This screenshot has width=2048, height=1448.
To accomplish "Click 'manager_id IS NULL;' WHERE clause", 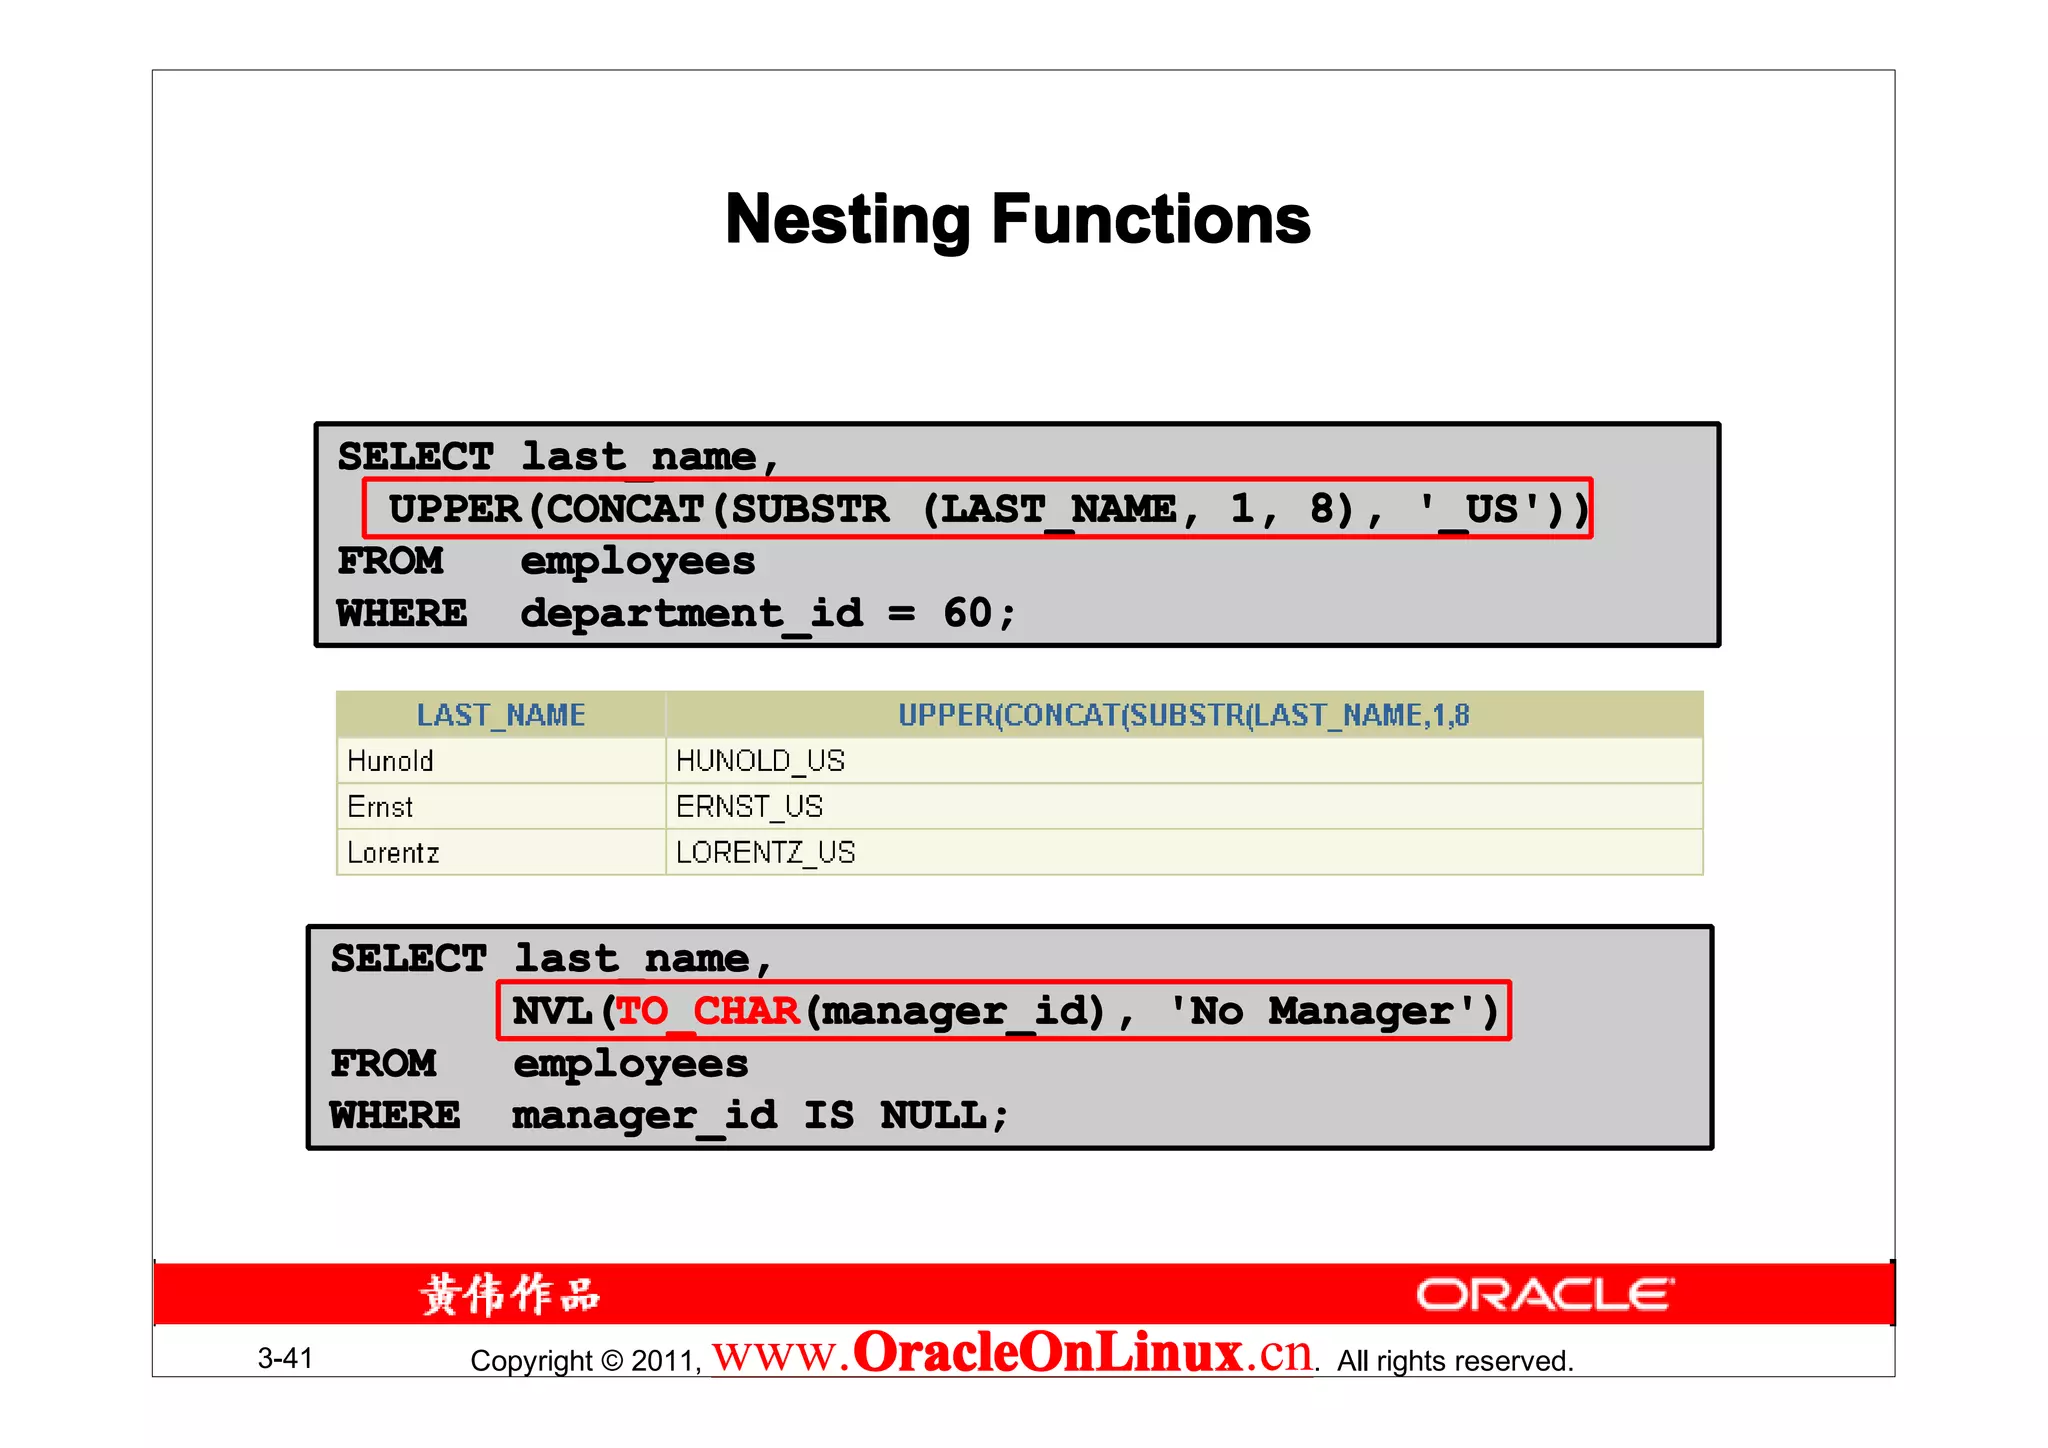I will click(x=760, y=1115).
